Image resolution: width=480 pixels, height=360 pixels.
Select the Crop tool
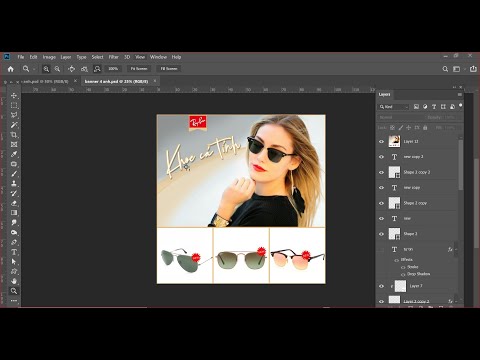tap(14, 135)
